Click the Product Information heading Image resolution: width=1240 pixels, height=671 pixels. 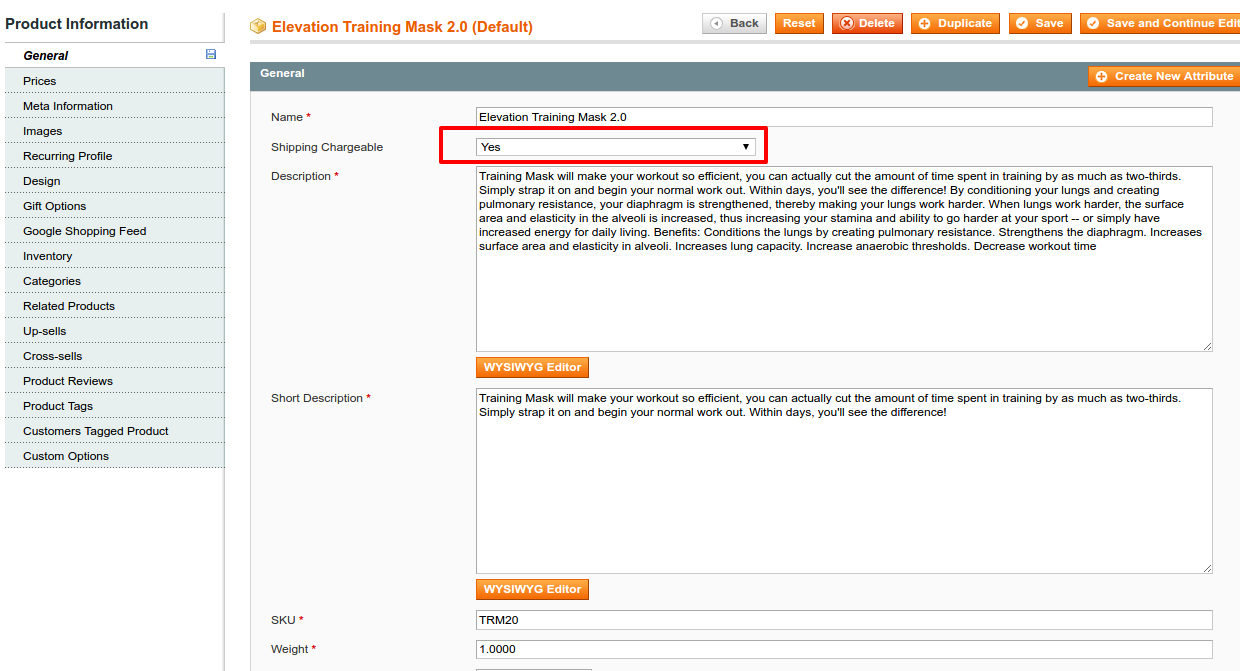click(77, 24)
